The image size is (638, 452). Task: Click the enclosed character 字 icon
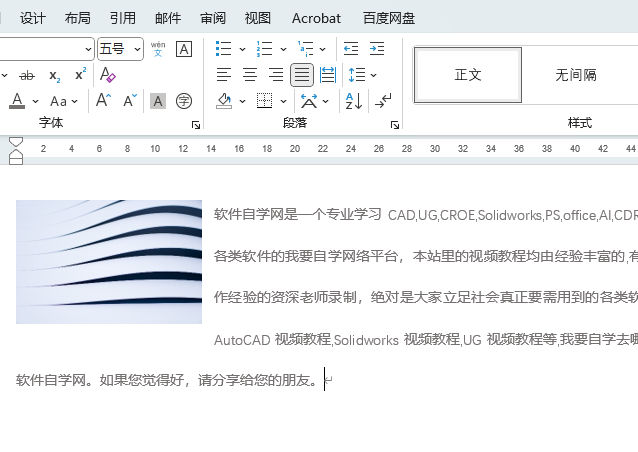pos(184,101)
